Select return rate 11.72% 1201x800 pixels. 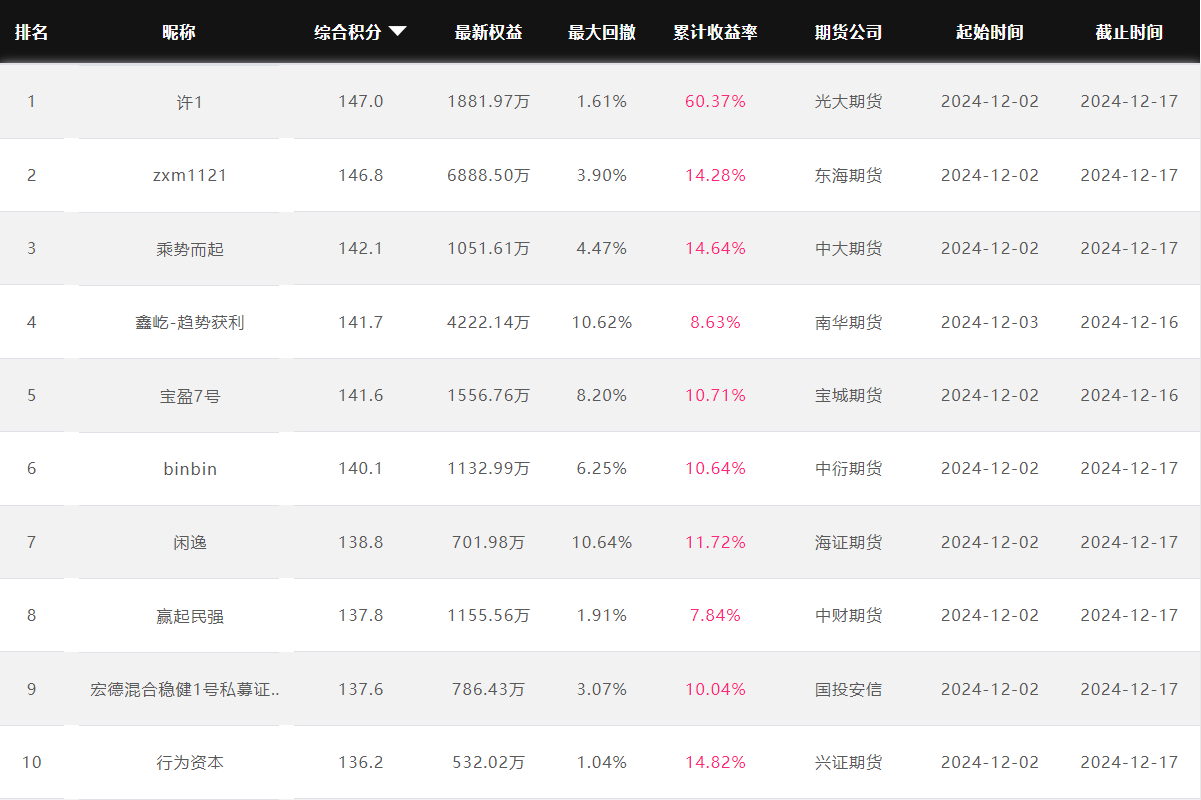click(x=715, y=543)
